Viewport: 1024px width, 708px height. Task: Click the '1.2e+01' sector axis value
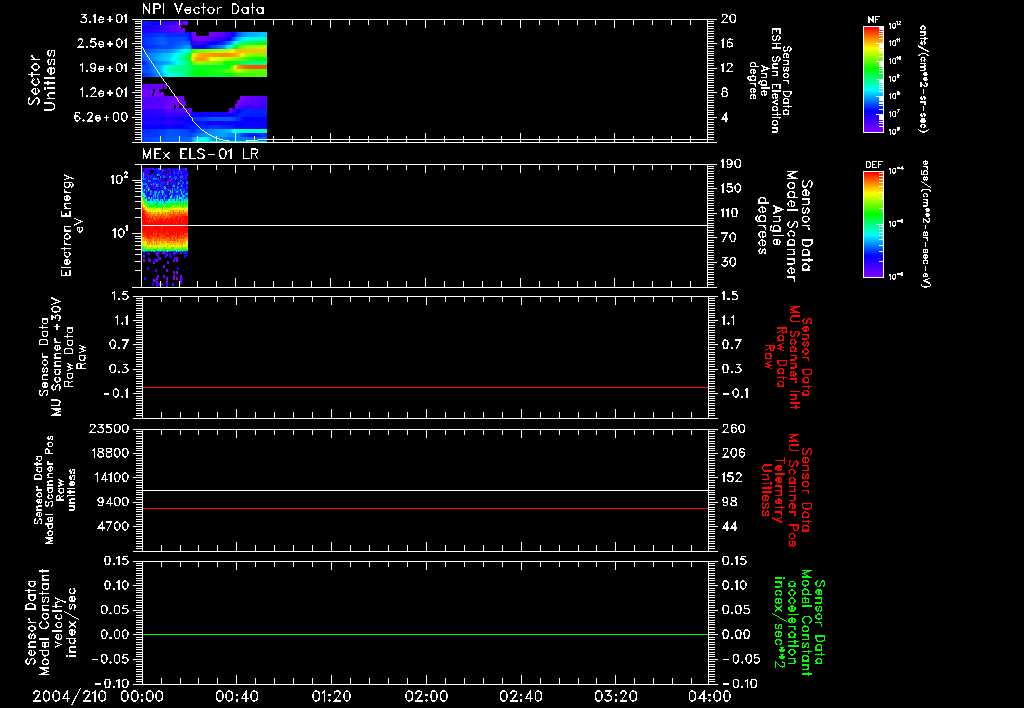tap(103, 93)
